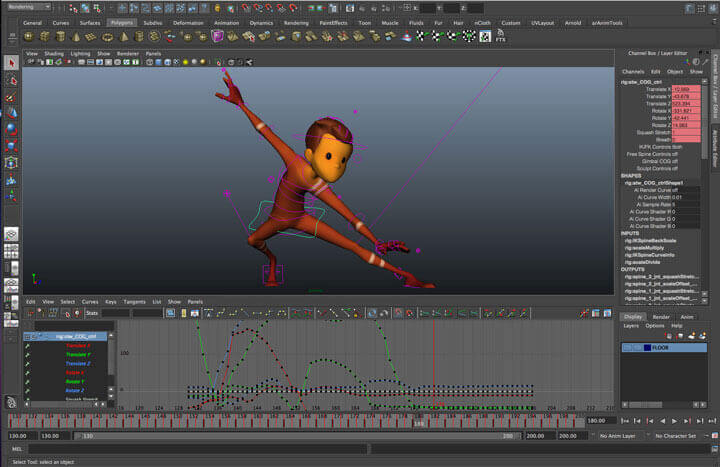Click the FTX shelf icon
This screenshot has height=467, width=720.
pyautogui.click(x=501, y=36)
